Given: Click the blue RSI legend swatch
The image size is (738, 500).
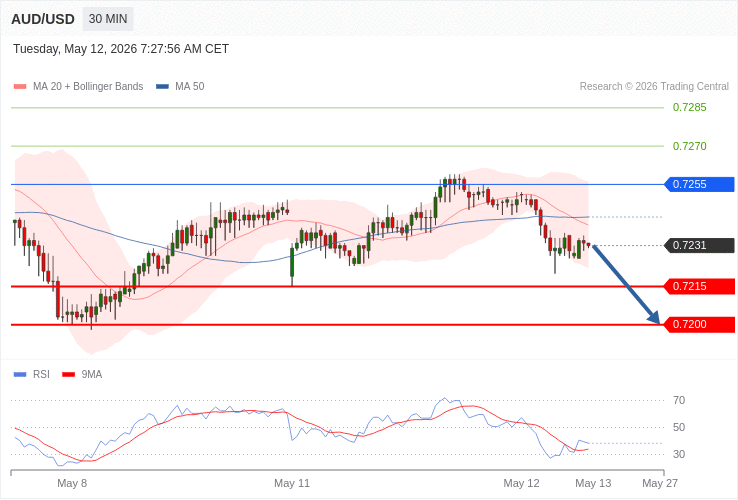Looking at the screenshot, I should click(20, 375).
